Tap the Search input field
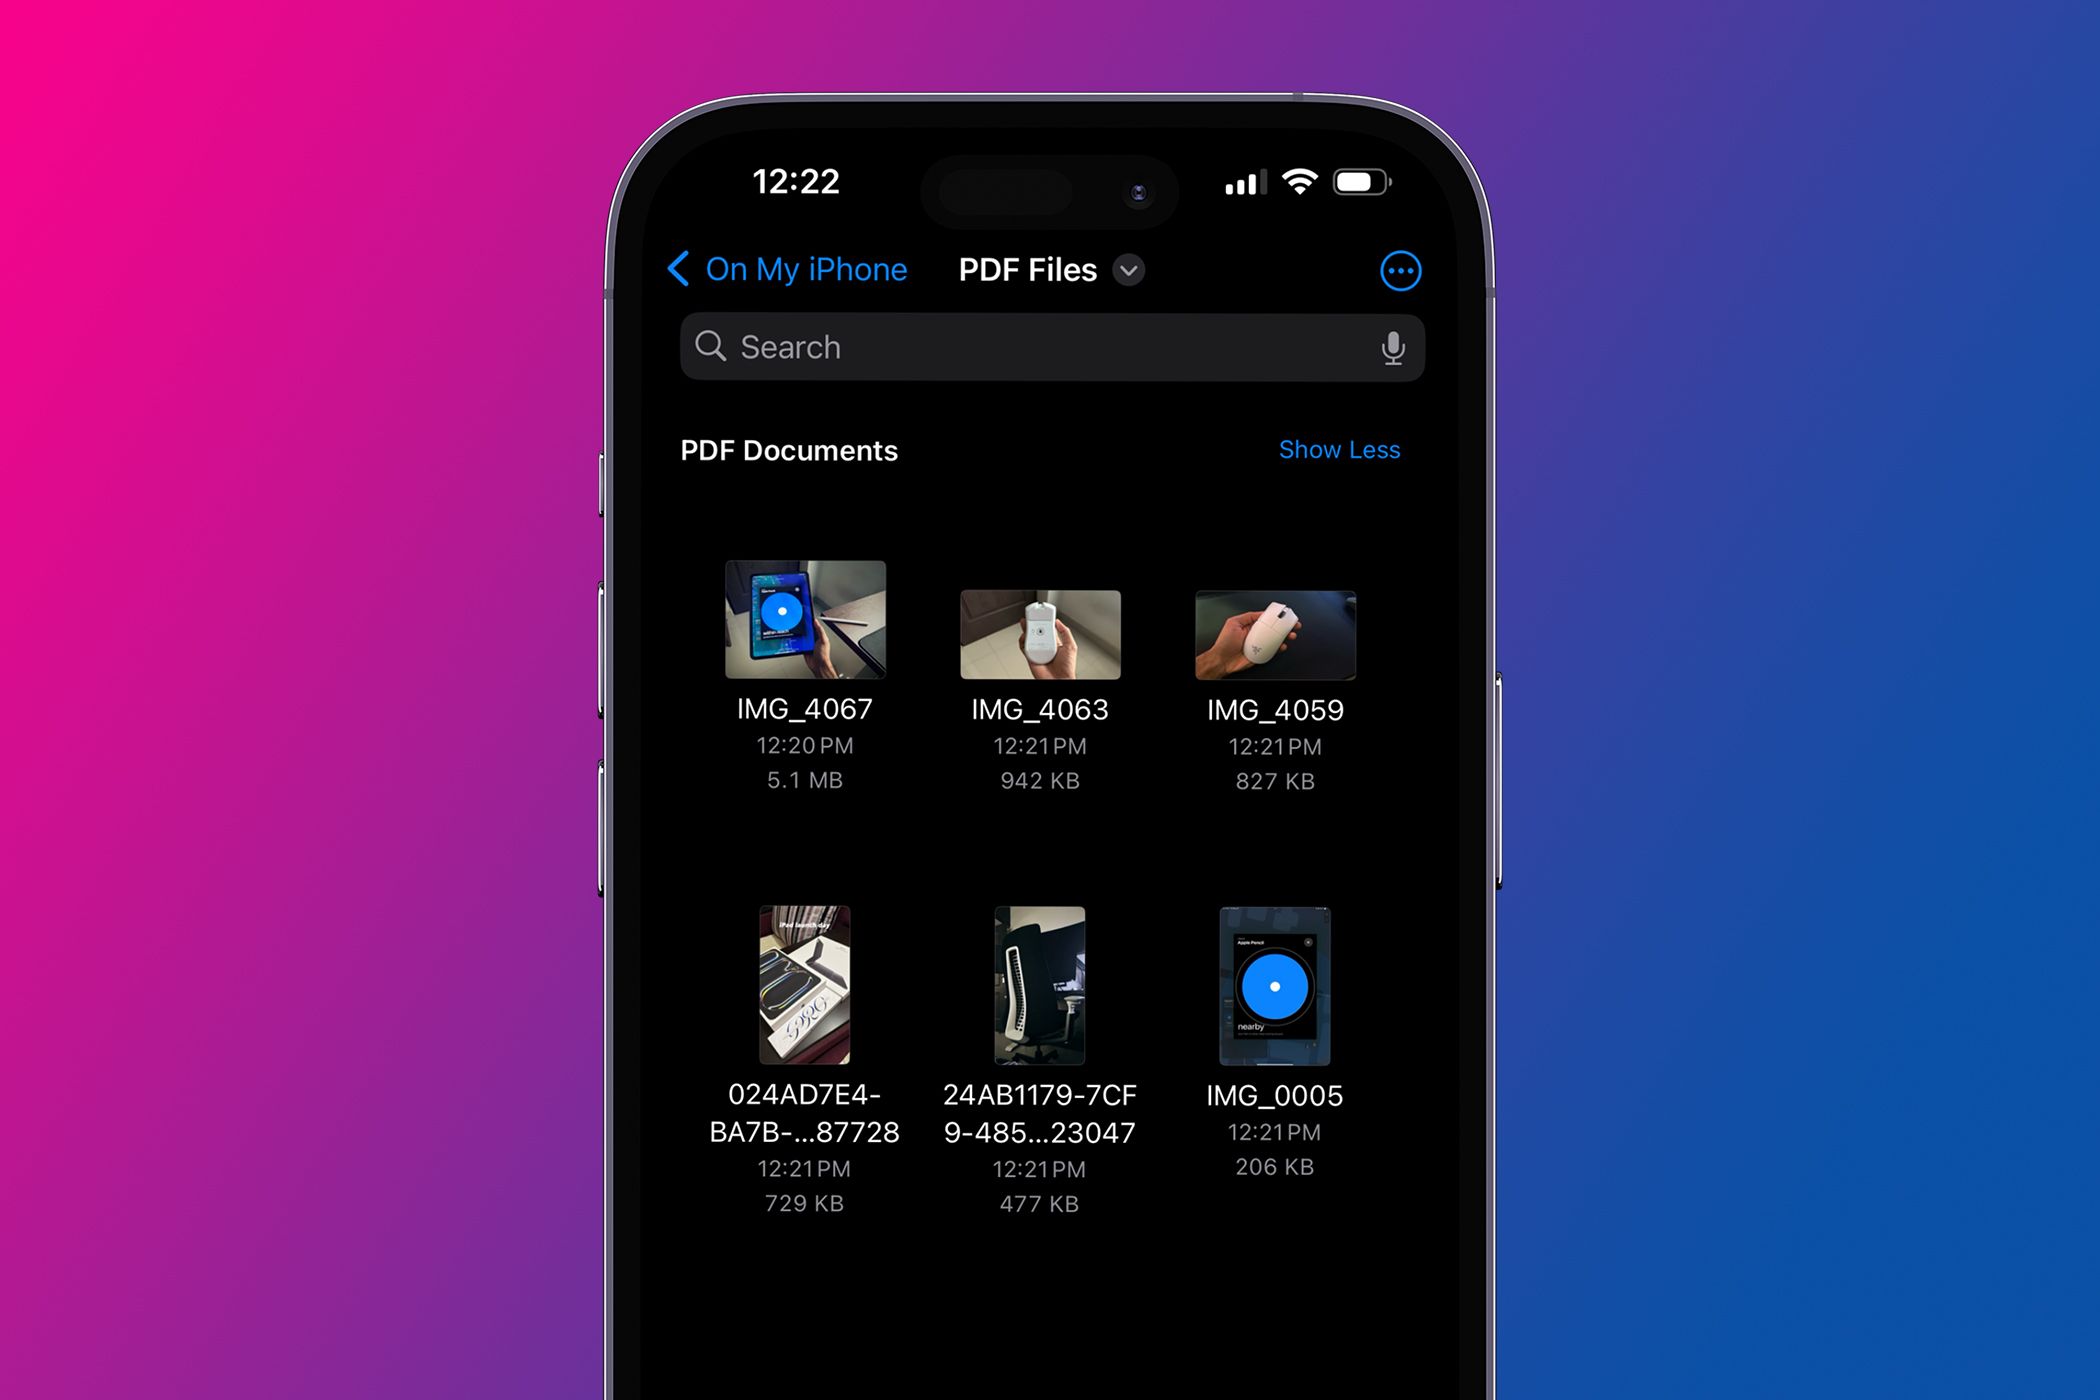The width and height of the screenshot is (2100, 1400). pos(1050,347)
